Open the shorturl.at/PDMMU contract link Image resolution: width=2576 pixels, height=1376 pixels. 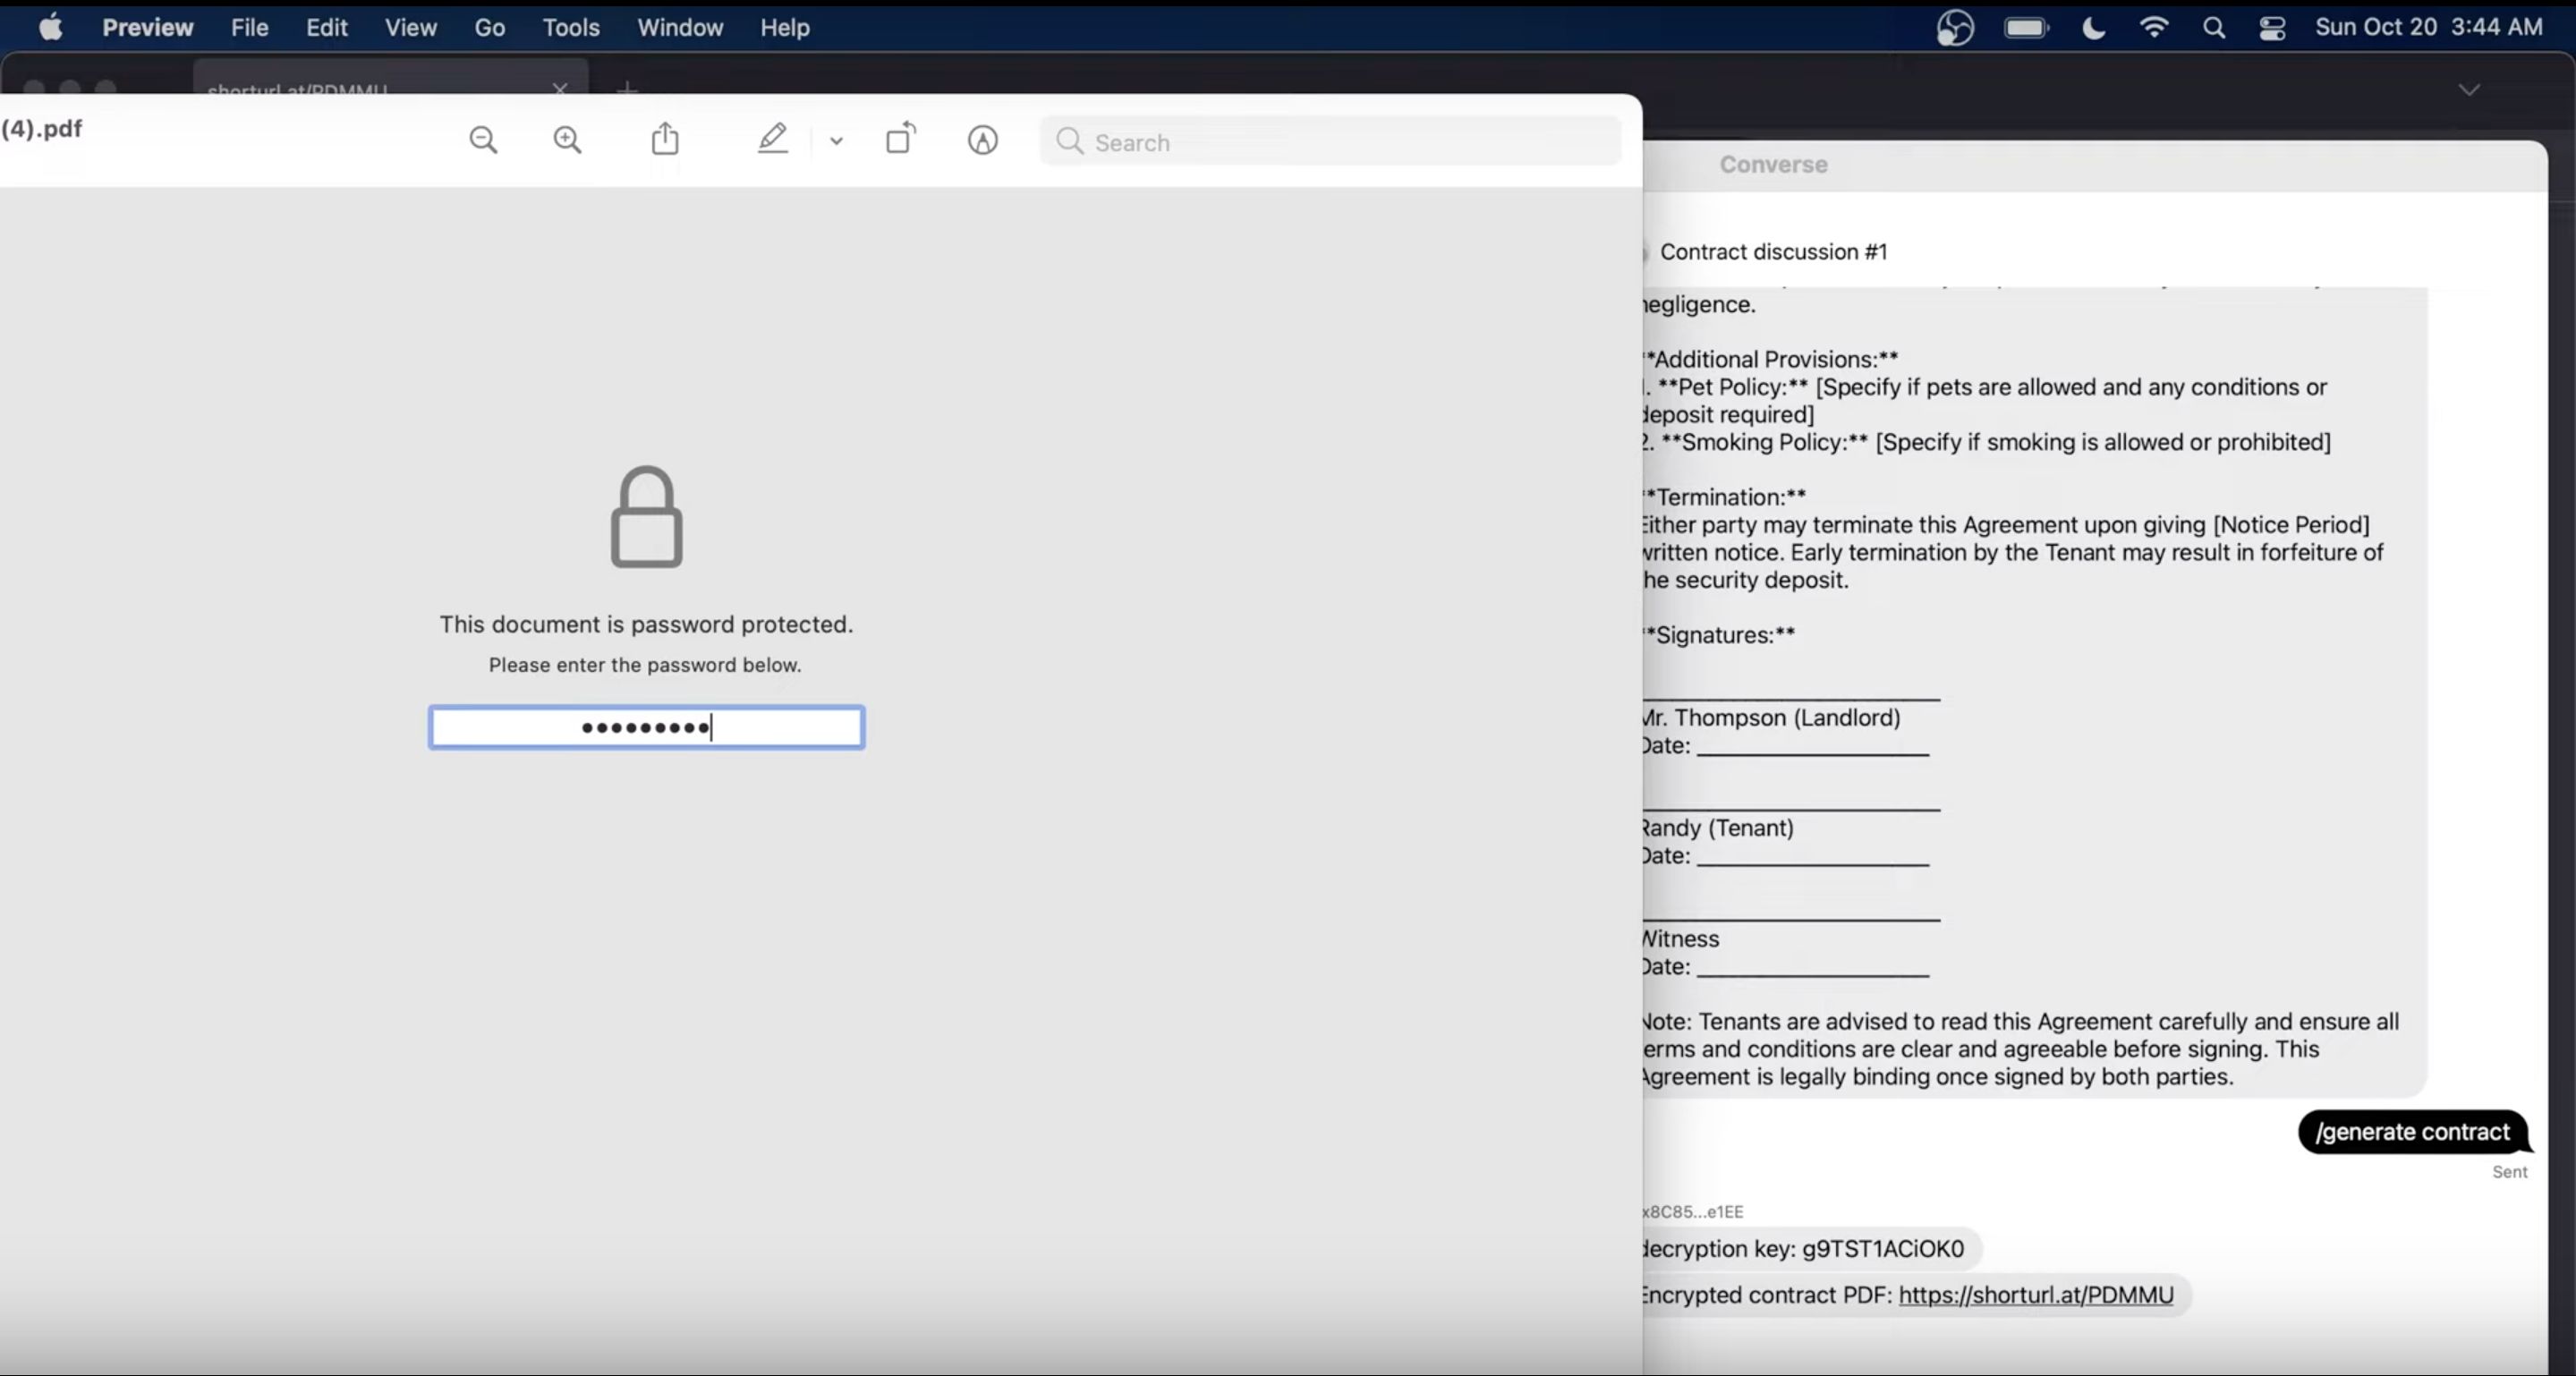tap(2036, 1295)
